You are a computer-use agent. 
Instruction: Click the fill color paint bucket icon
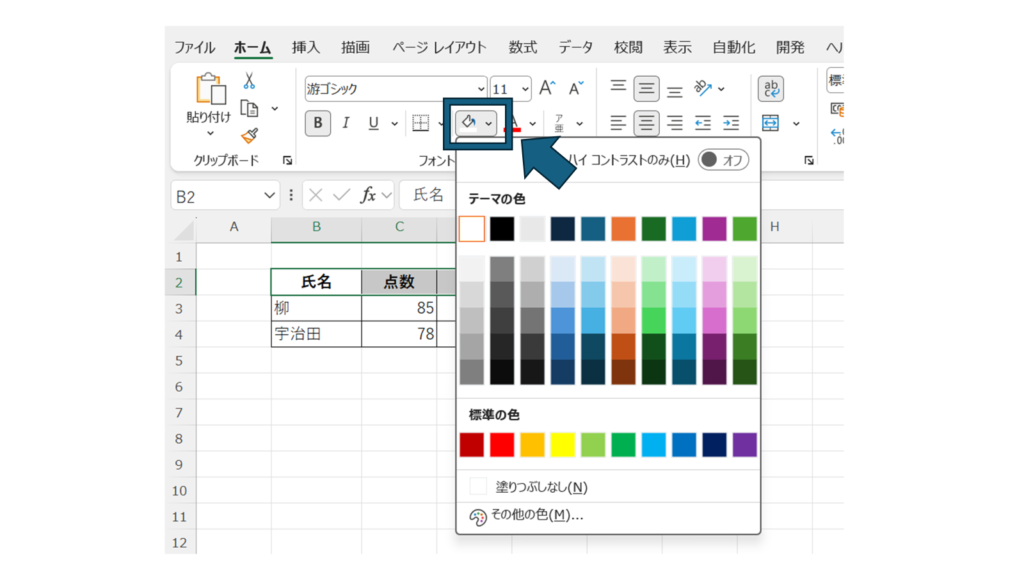tap(467, 123)
